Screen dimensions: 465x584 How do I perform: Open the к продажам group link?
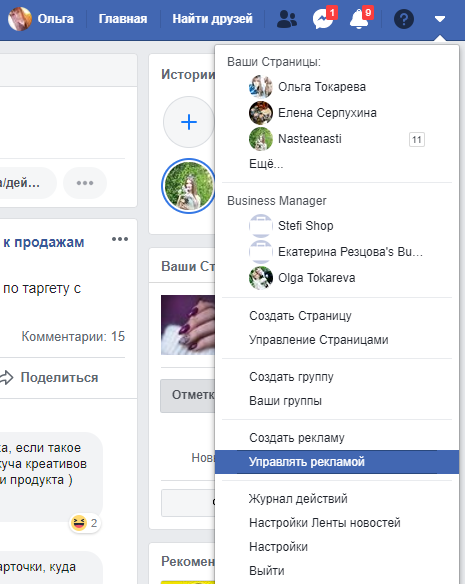coord(44,242)
